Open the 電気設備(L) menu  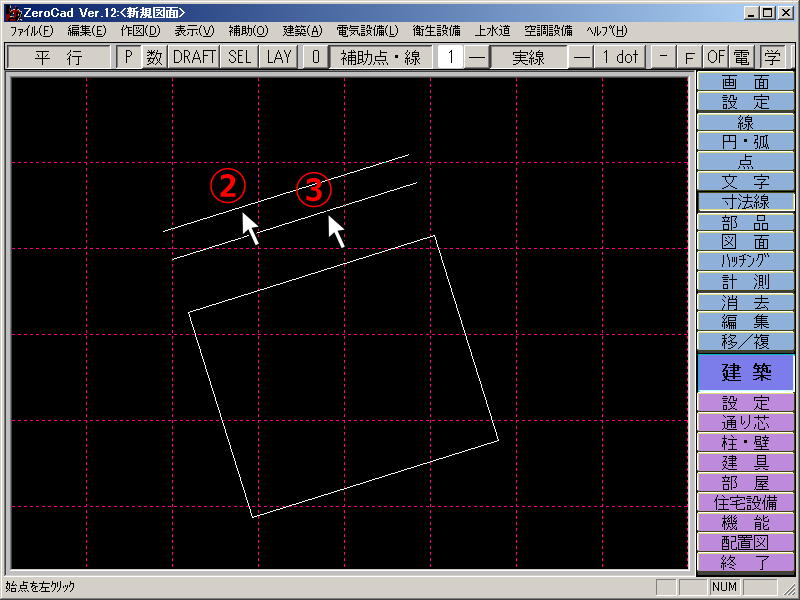(x=367, y=31)
